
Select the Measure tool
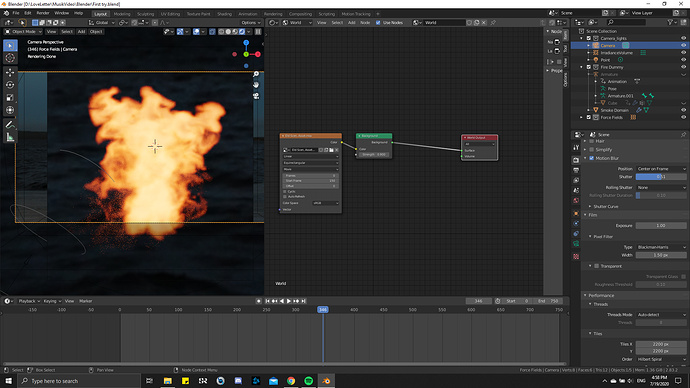[x=10, y=137]
